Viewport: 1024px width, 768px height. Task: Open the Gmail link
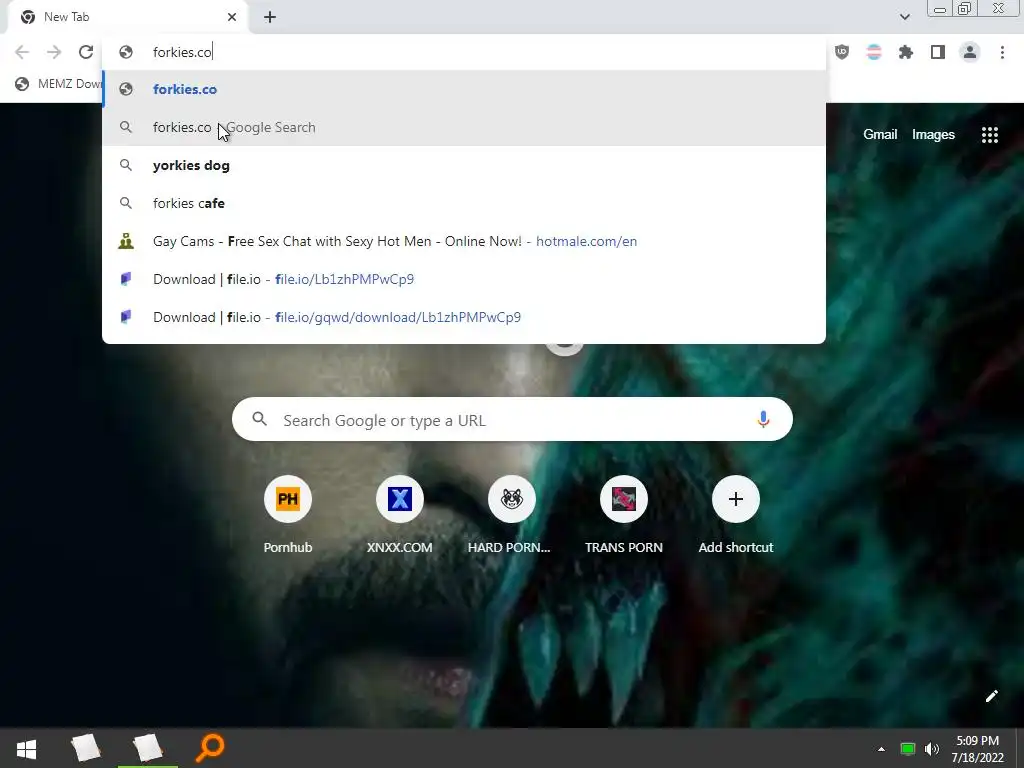tap(880, 135)
